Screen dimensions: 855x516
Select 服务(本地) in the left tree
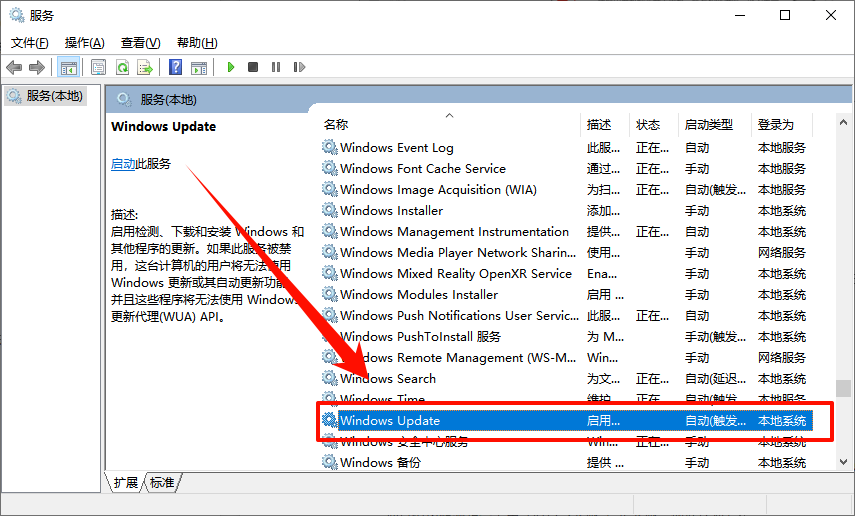pos(55,96)
